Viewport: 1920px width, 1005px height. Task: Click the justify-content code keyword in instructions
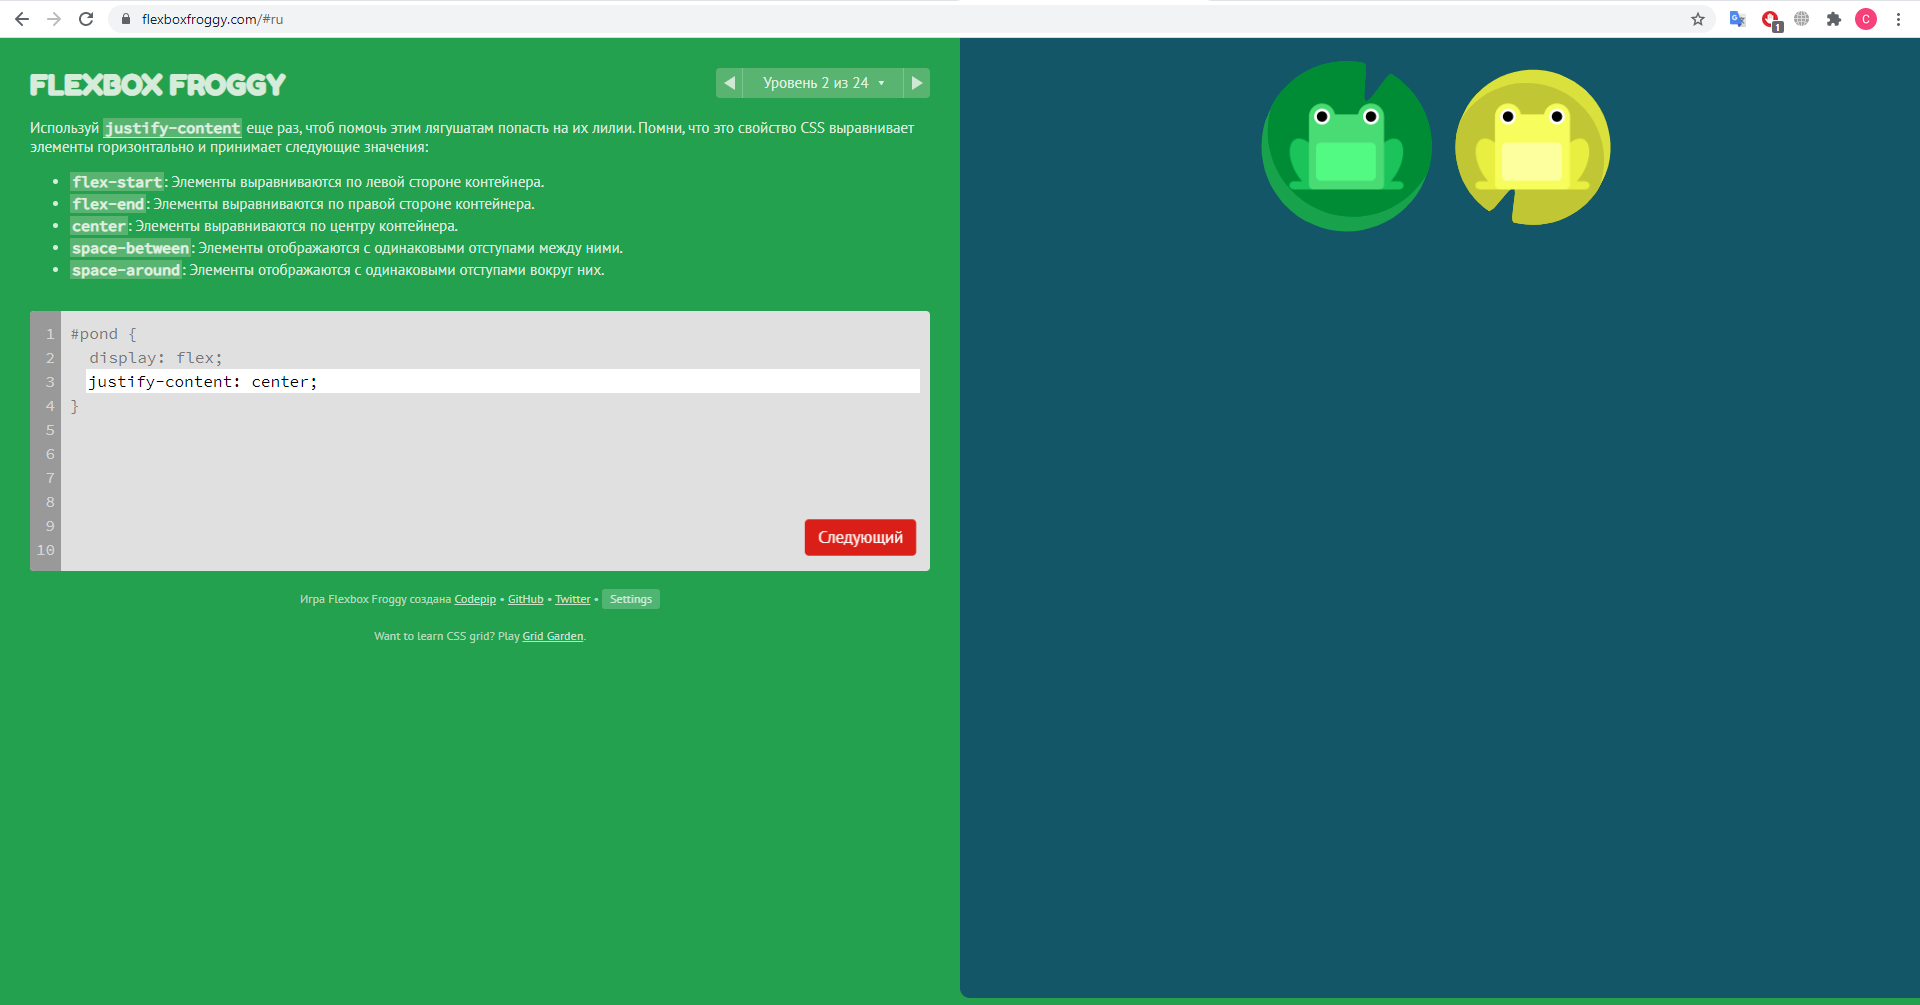click(173, 128)
